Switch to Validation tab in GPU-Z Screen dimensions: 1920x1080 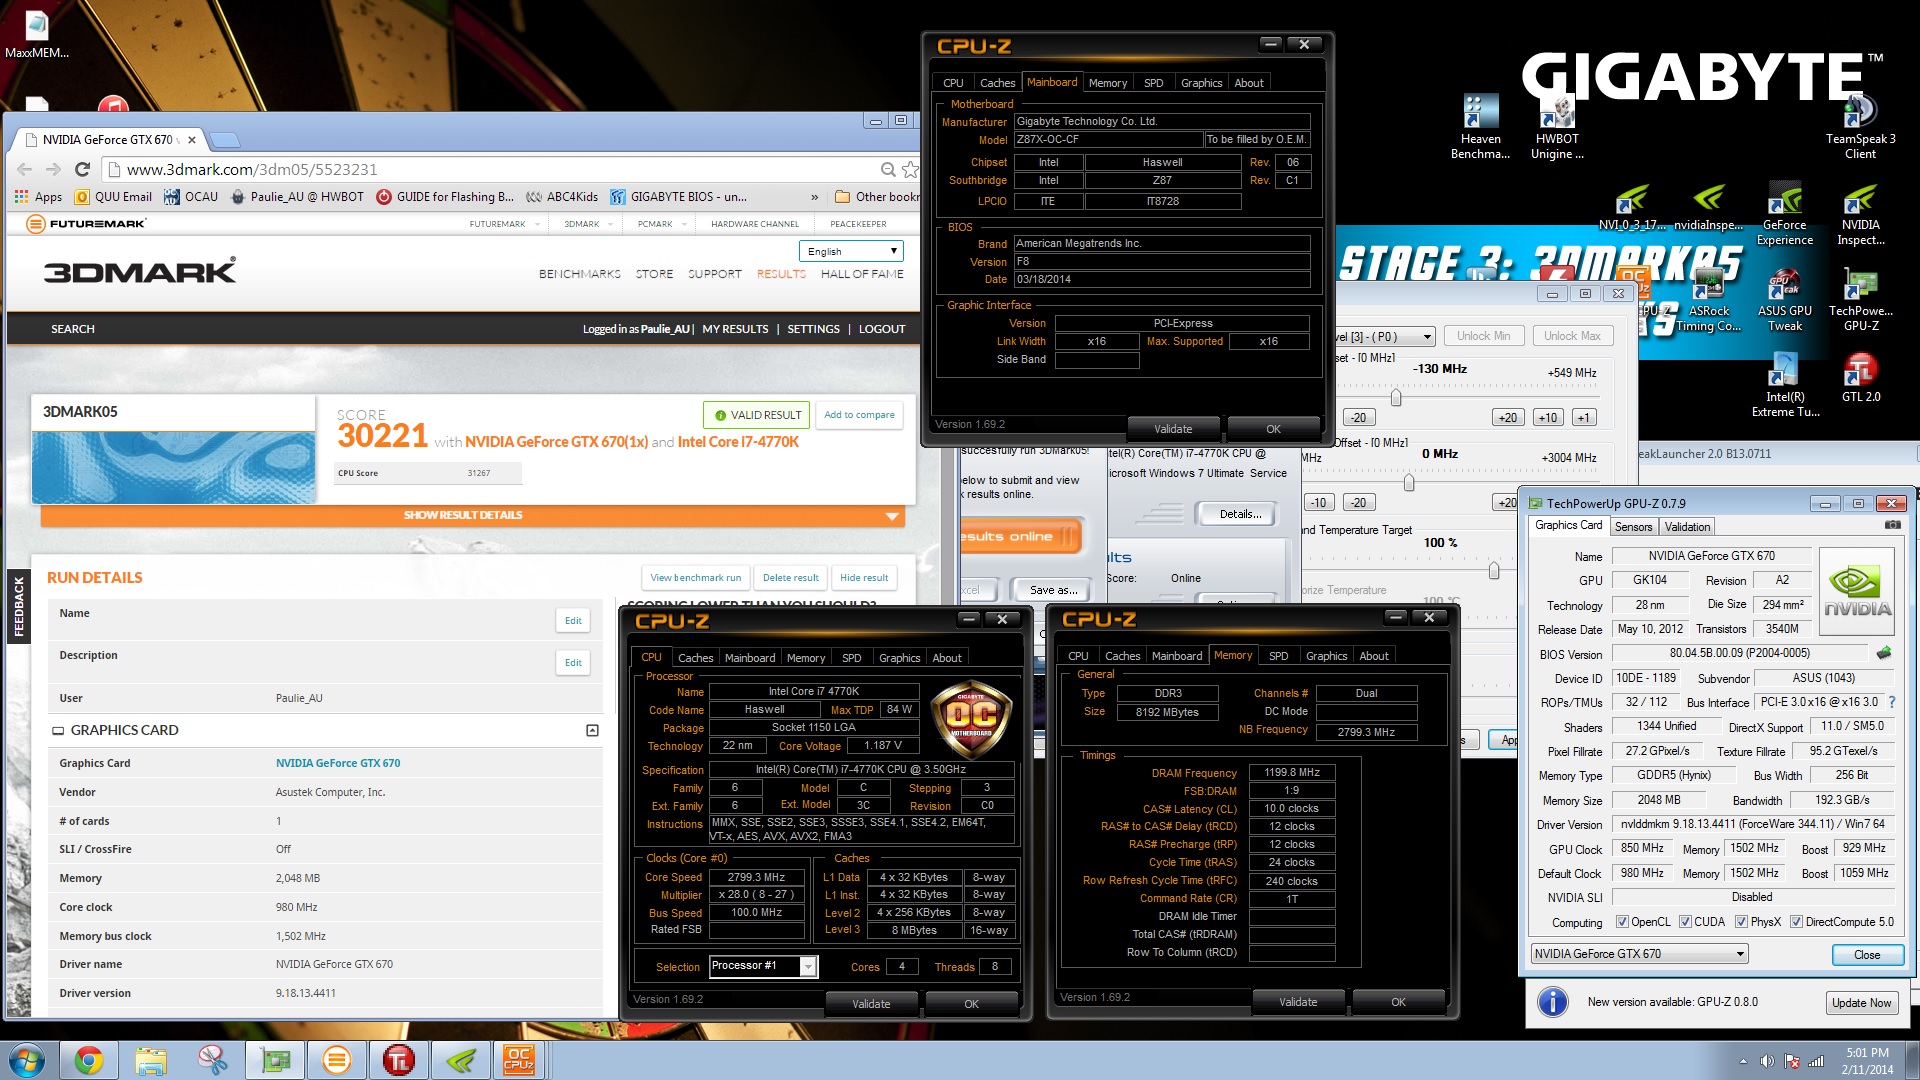(1687, 527)
